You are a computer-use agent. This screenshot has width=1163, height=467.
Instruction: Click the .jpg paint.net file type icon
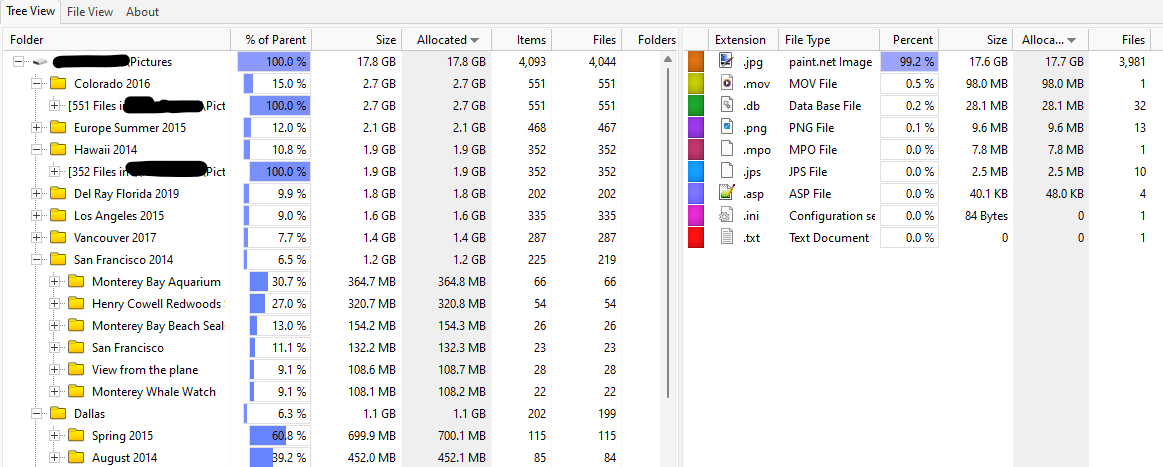point(727,62)
